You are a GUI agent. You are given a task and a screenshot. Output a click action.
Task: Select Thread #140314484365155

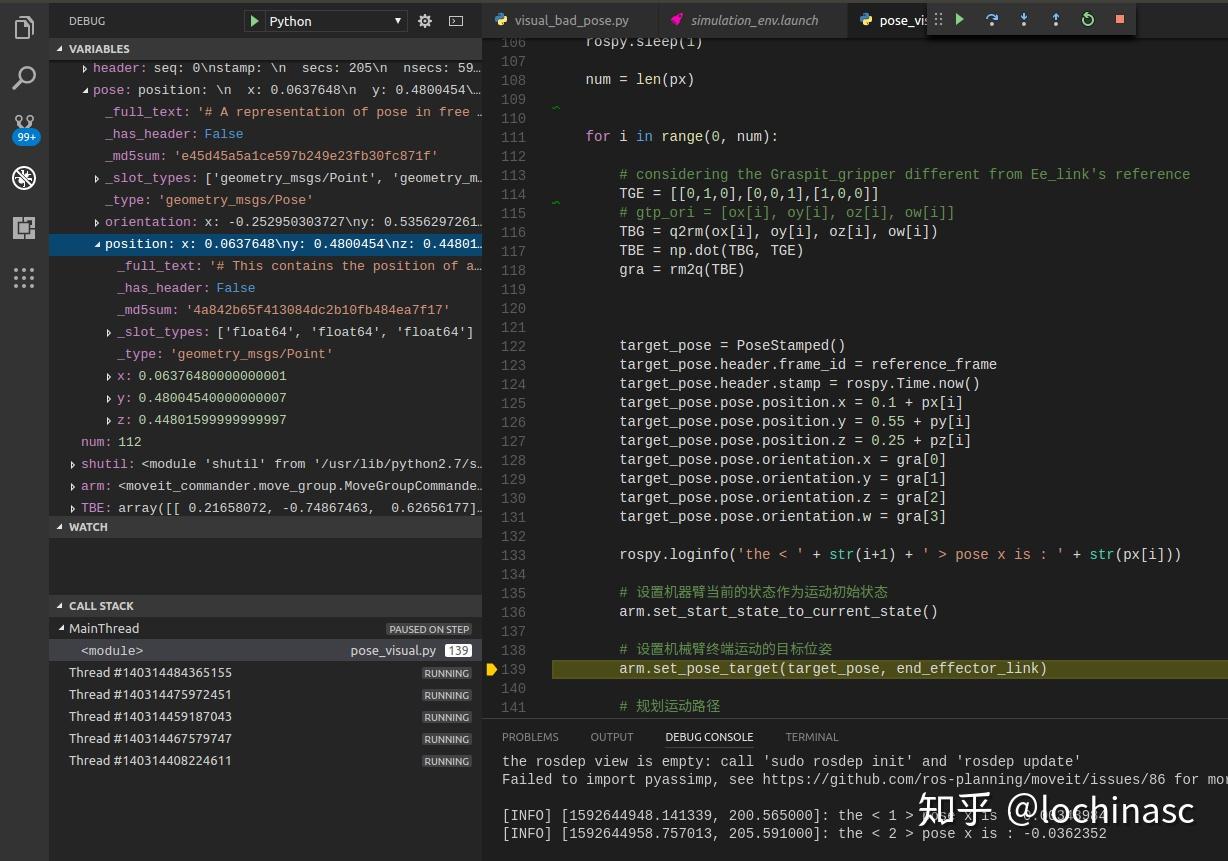(265, 672)
